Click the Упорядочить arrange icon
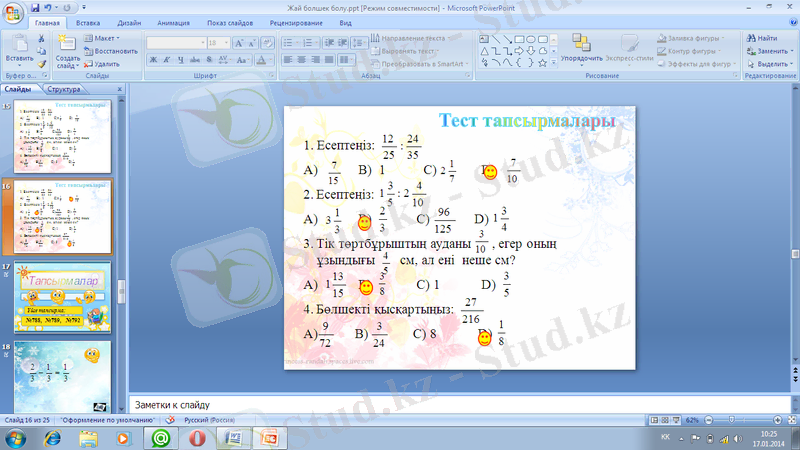 pos(581,45)
